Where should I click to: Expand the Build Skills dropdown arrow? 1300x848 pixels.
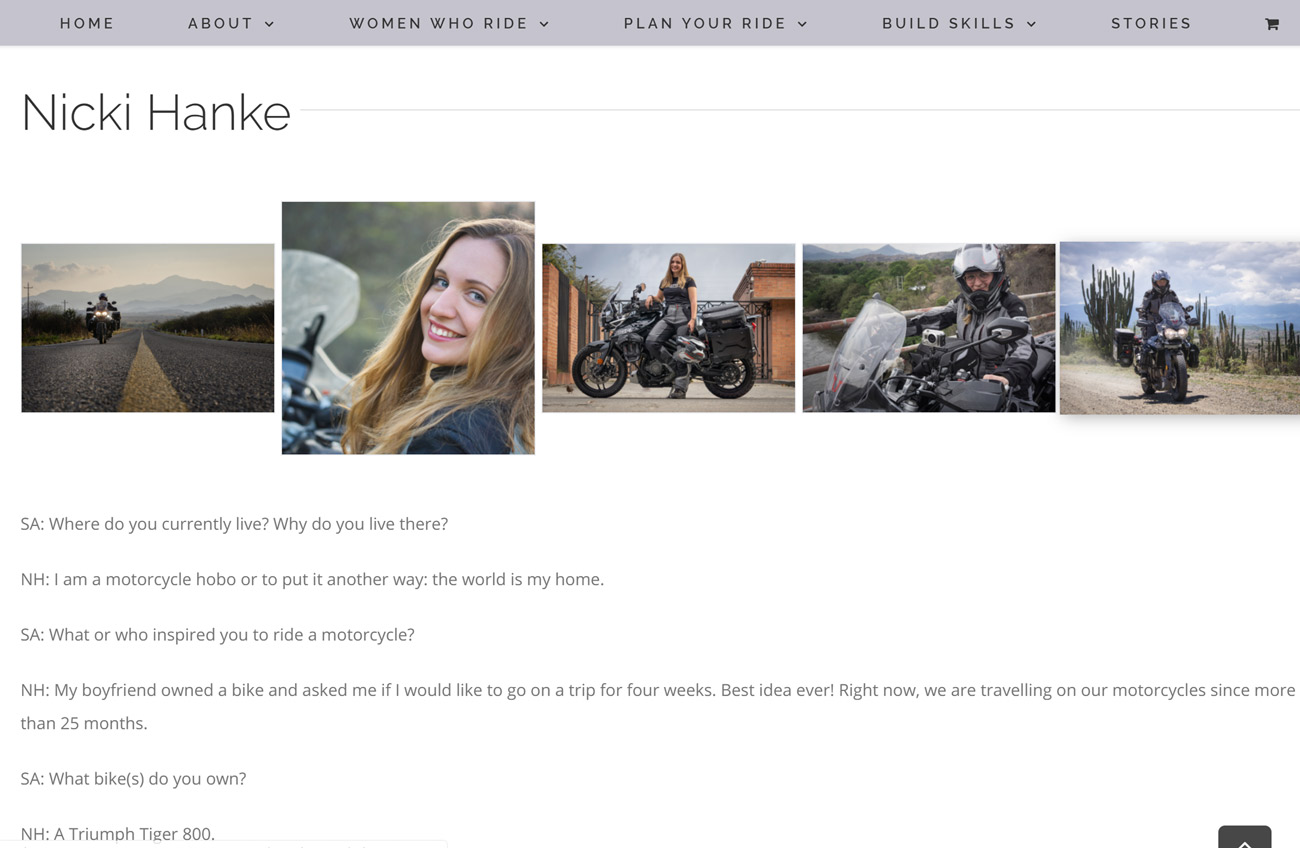point(1031,24)
